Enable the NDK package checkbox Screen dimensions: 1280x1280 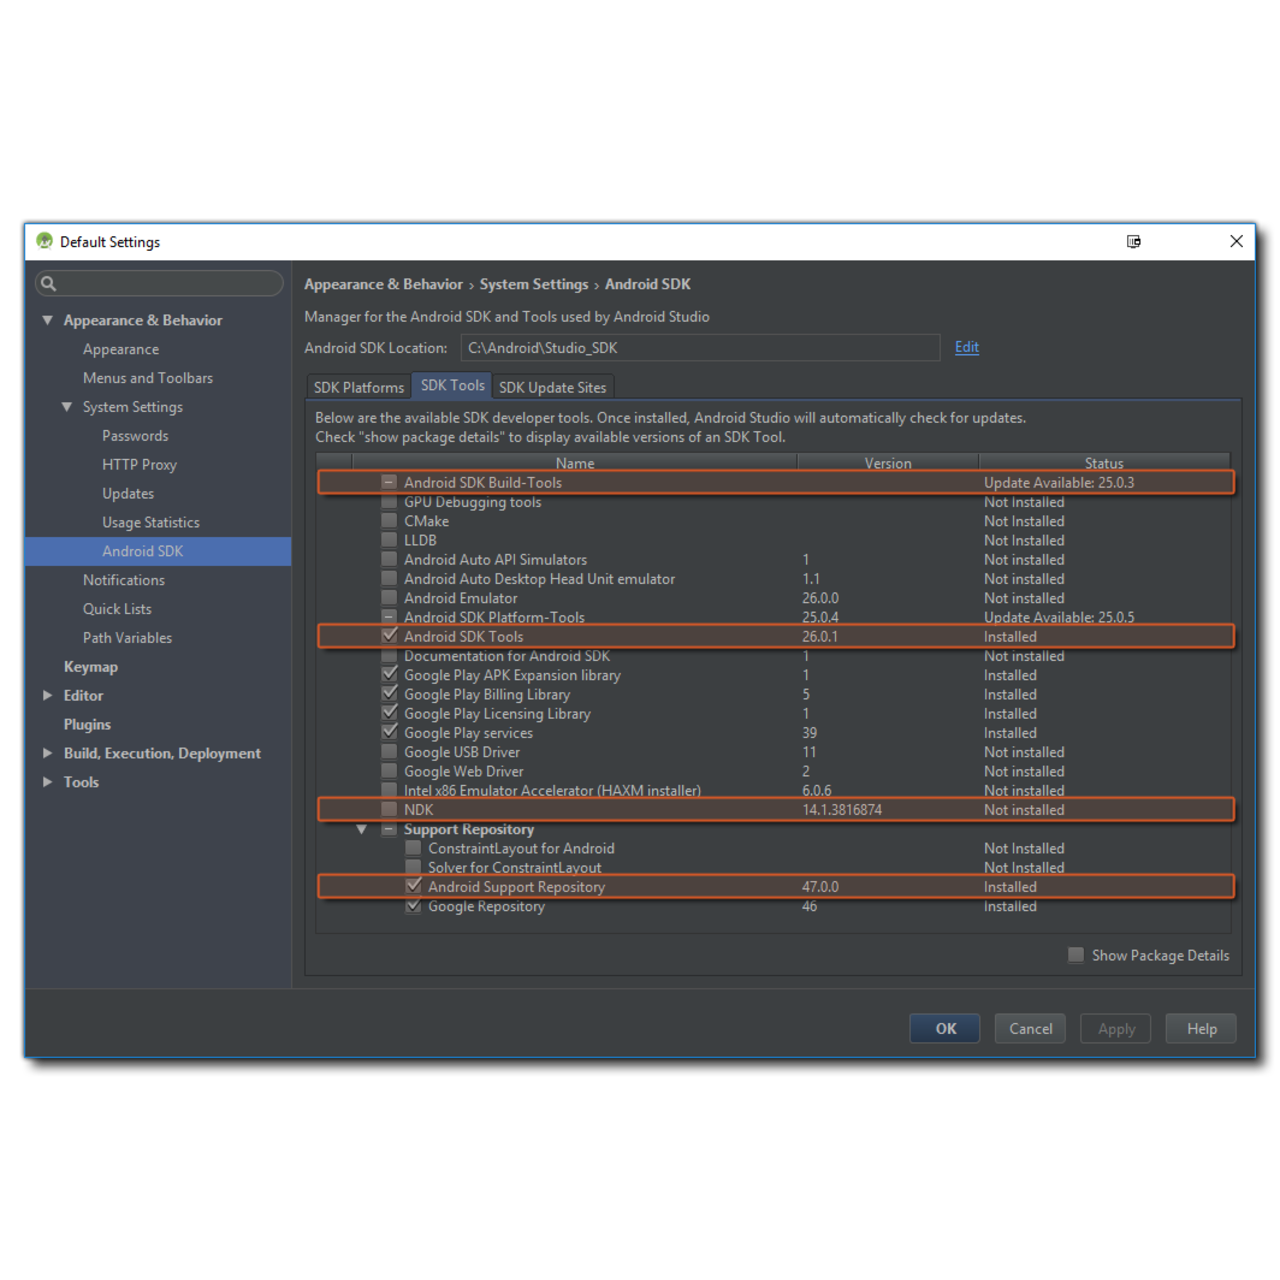coord(388,809)
